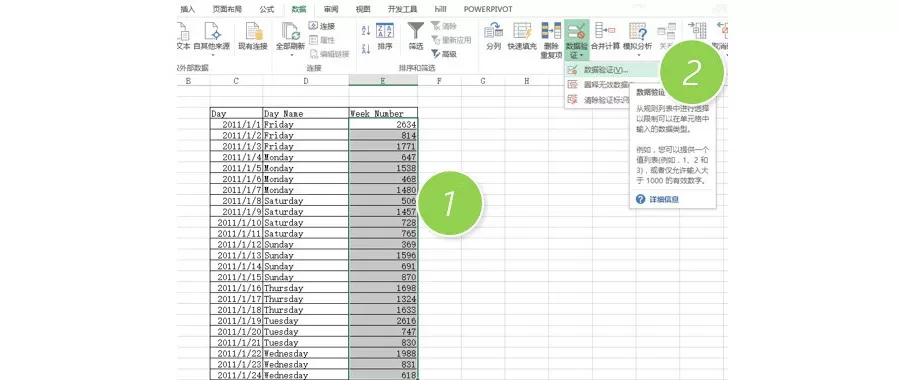Click Sort A to Z ascending icon

(366, 30)
